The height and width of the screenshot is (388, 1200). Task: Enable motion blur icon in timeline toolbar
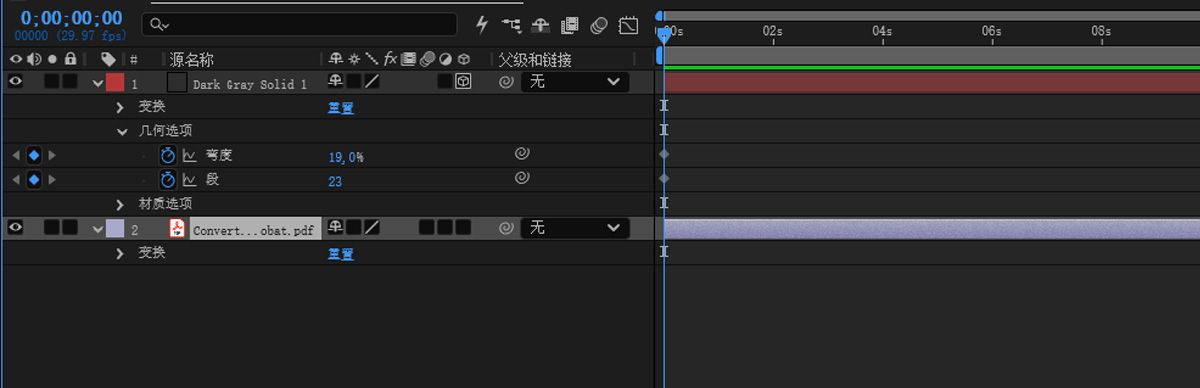(599, 25)
